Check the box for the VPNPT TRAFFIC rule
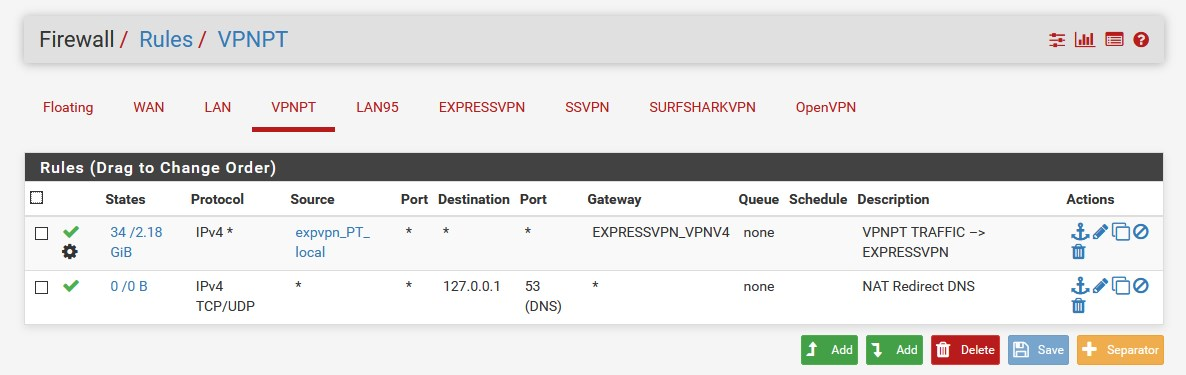This screenshot has width=1186, height=375. [42, 234]
